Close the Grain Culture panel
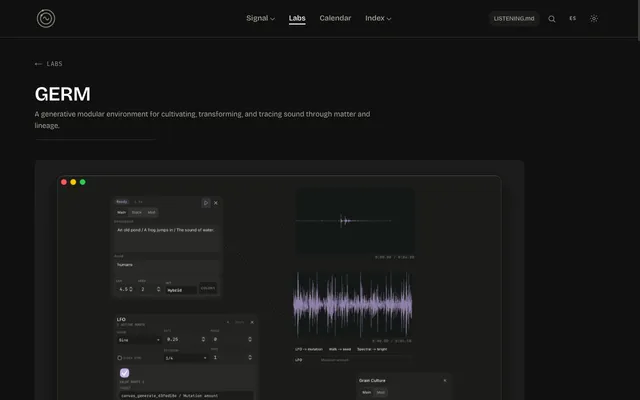Viewport: 640px width, 400px height. 444,380
